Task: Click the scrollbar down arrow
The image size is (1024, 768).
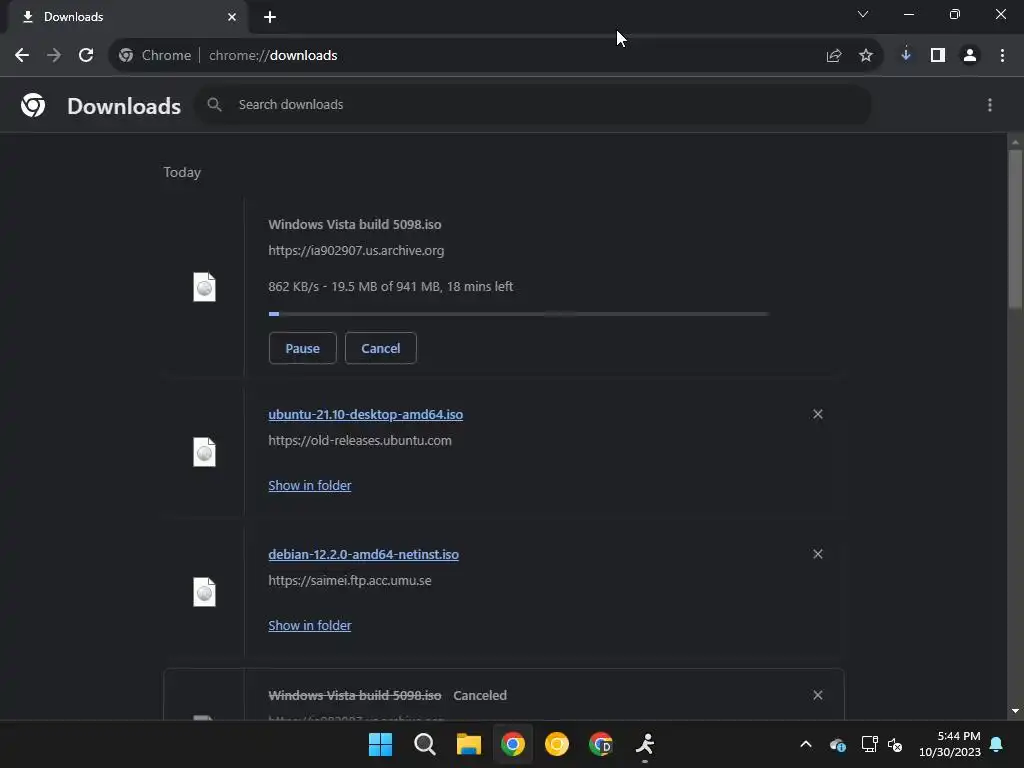Action: [1015, 711]
